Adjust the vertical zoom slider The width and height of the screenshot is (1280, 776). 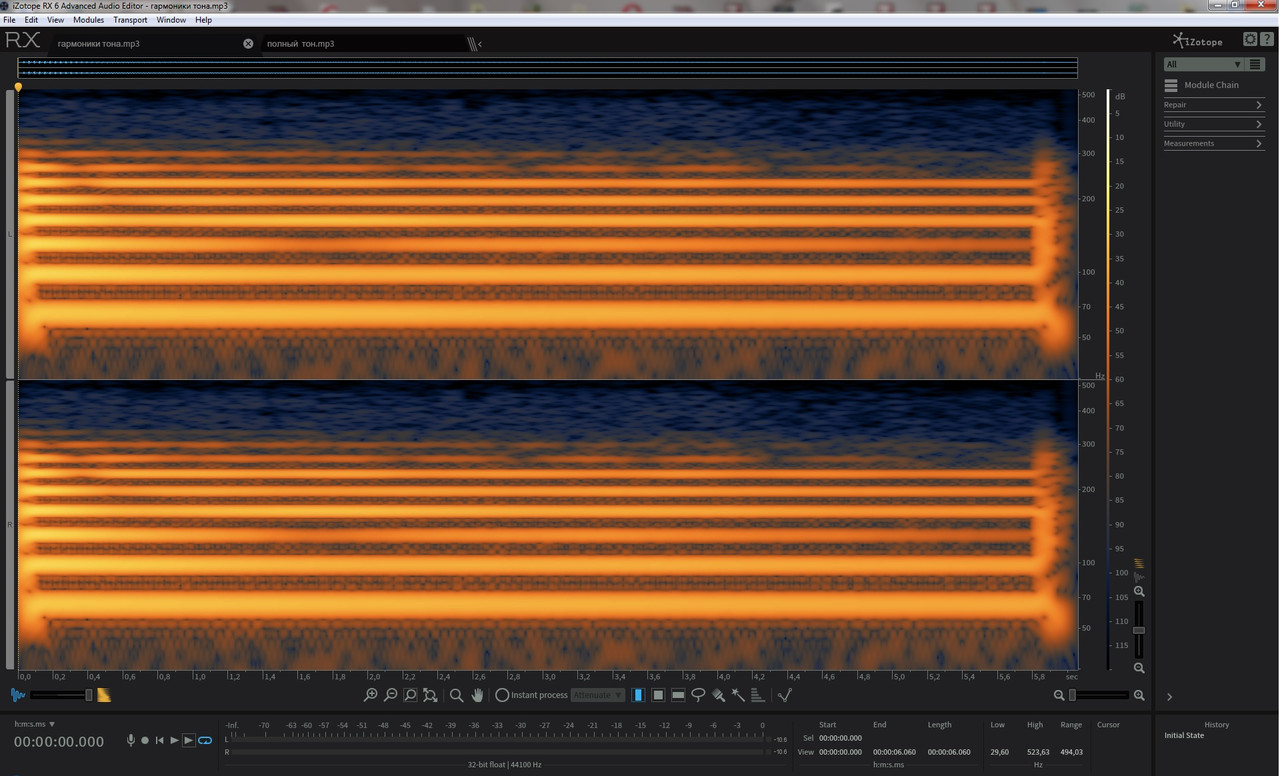pos(1138,630)
